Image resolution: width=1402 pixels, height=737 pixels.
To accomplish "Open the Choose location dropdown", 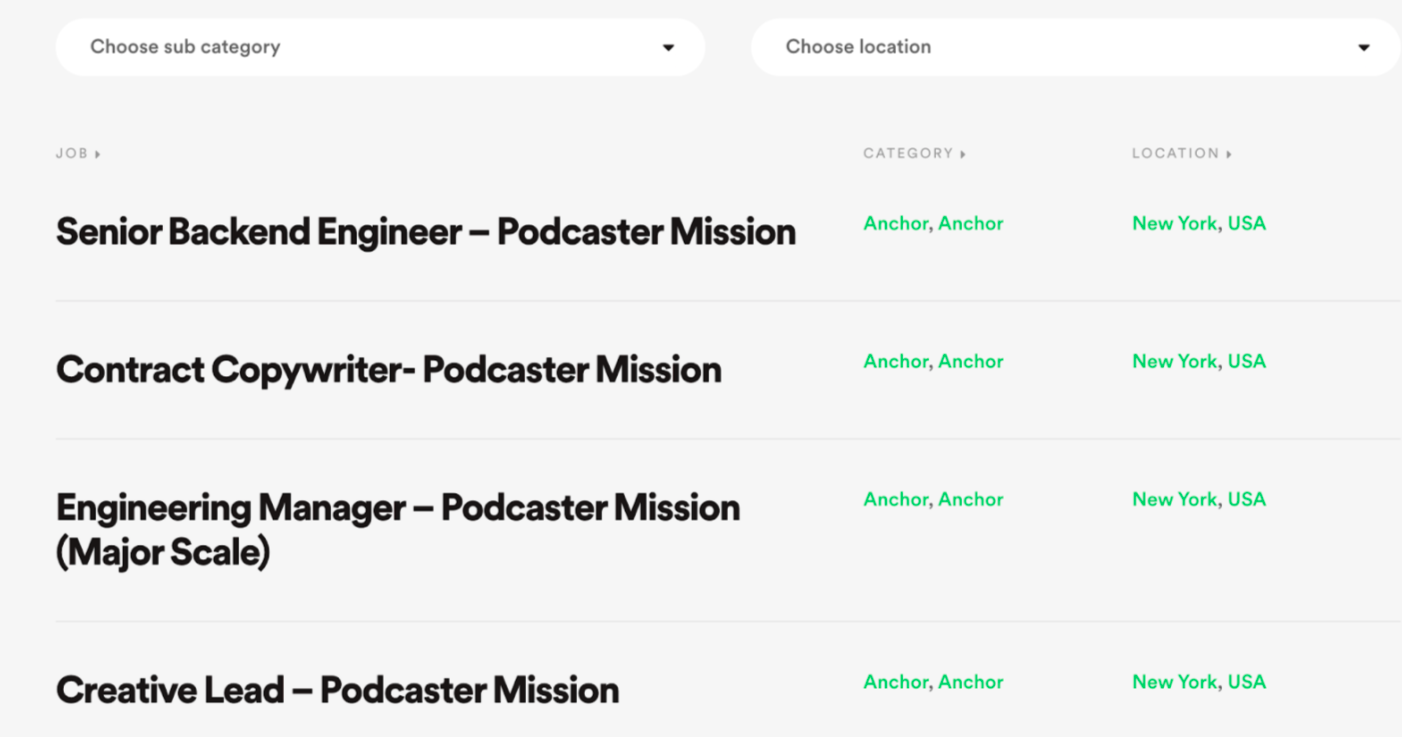I will coord(1076,47).
